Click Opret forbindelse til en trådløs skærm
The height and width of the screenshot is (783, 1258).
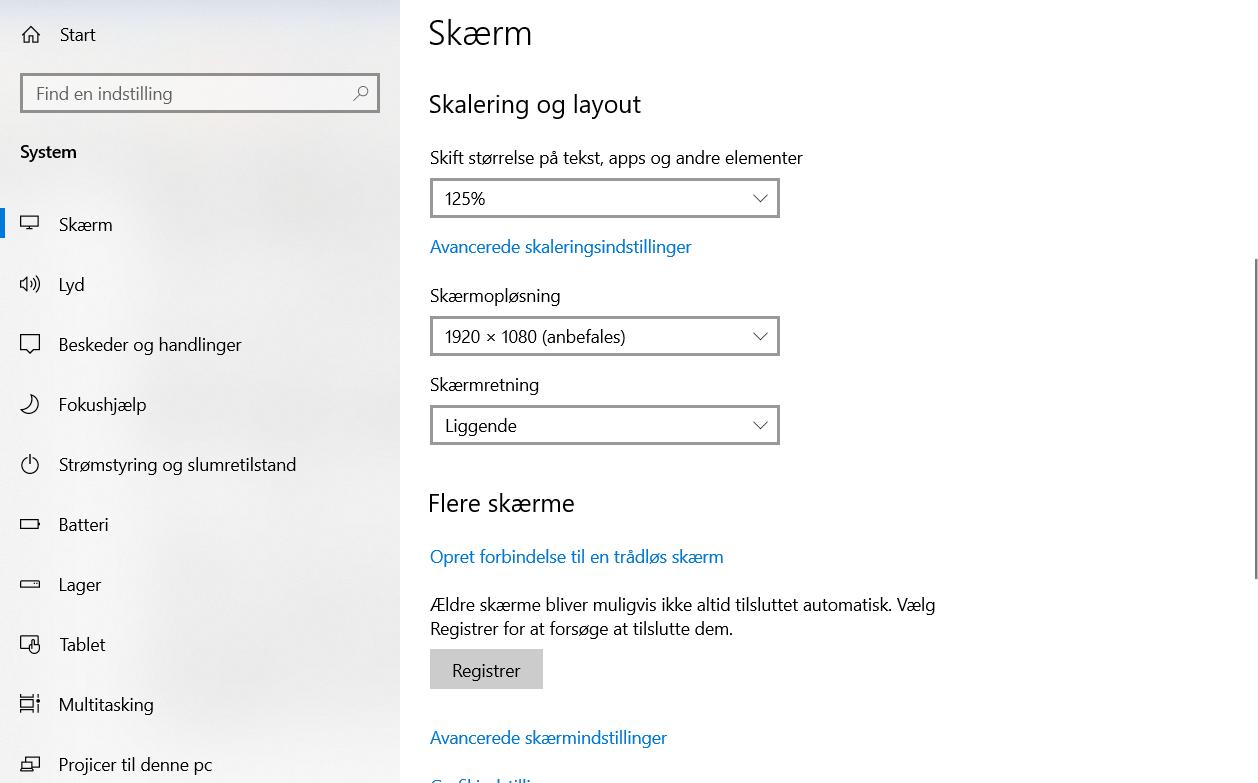[x=576, y=557]
